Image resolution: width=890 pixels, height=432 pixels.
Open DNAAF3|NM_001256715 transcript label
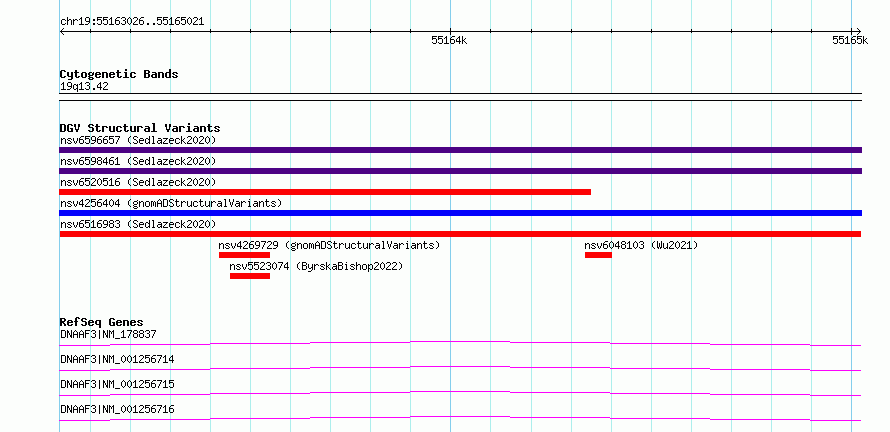pos(117,384)
